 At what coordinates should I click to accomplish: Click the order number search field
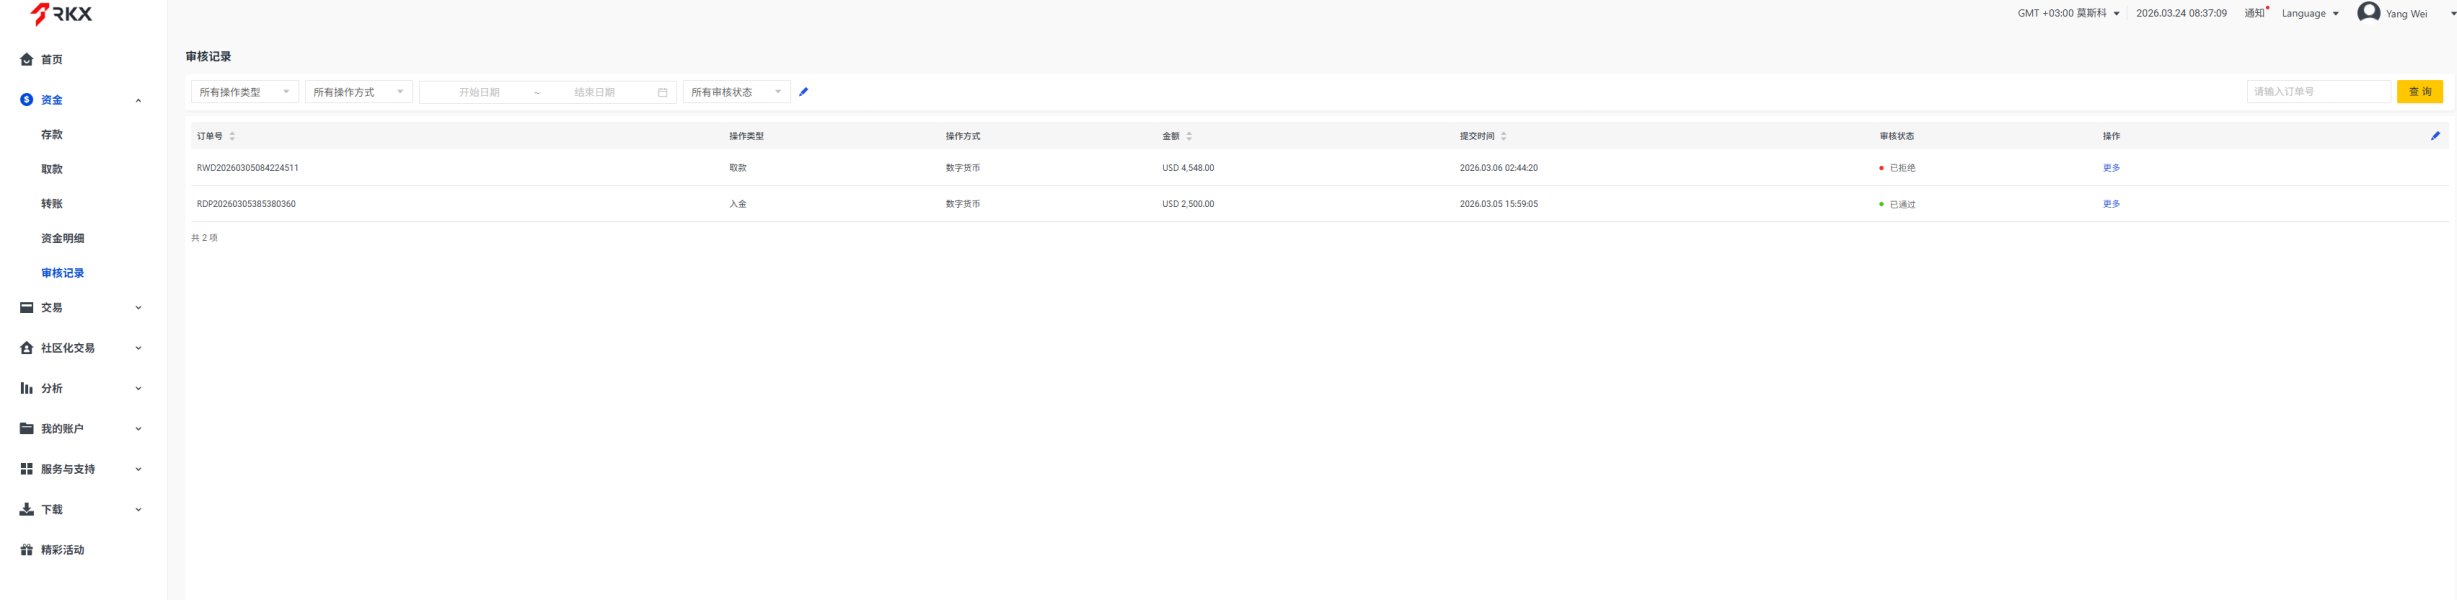coord(2317,92)
